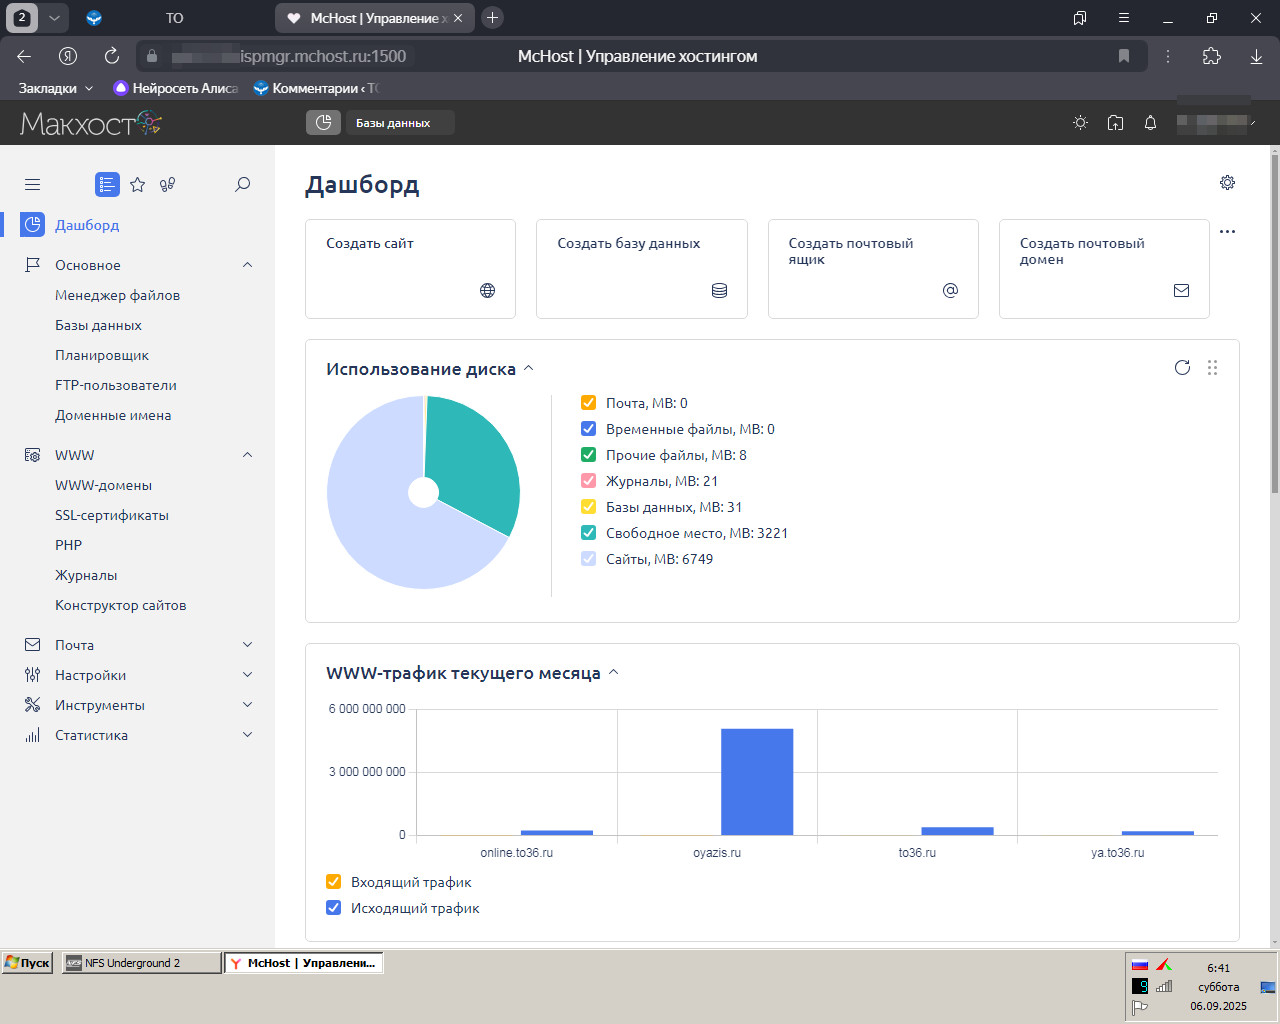
Task: Open Менеджер файлов in sidebar
Action: click(x=117, y=295)
